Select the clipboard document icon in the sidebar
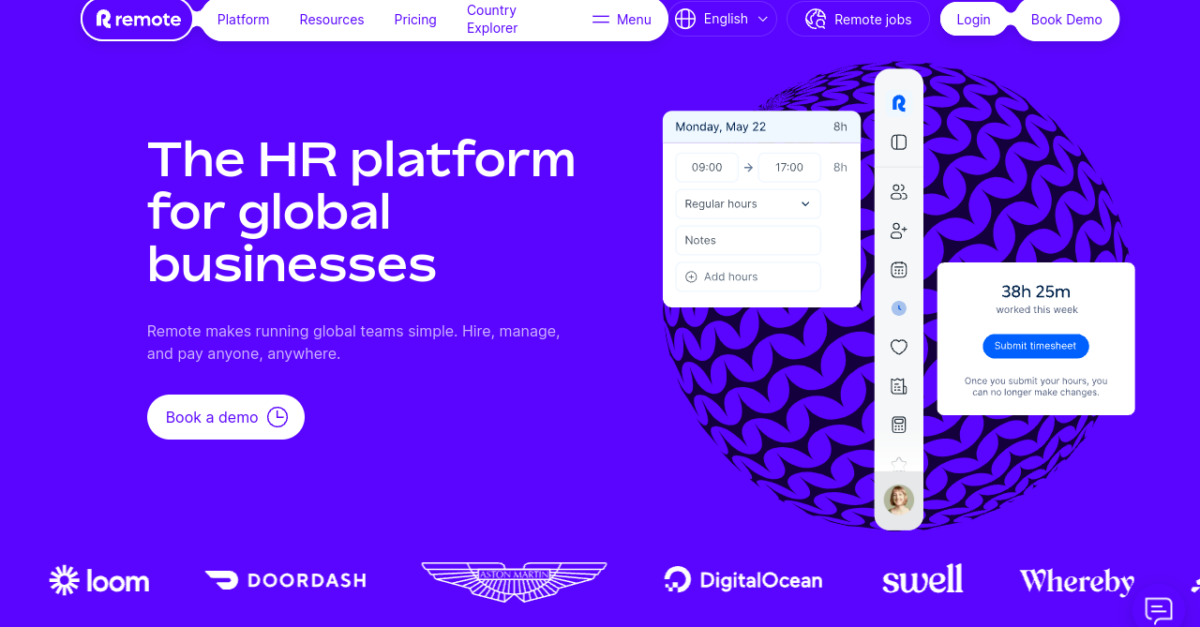1200x627 pixels. click(898, 385)
